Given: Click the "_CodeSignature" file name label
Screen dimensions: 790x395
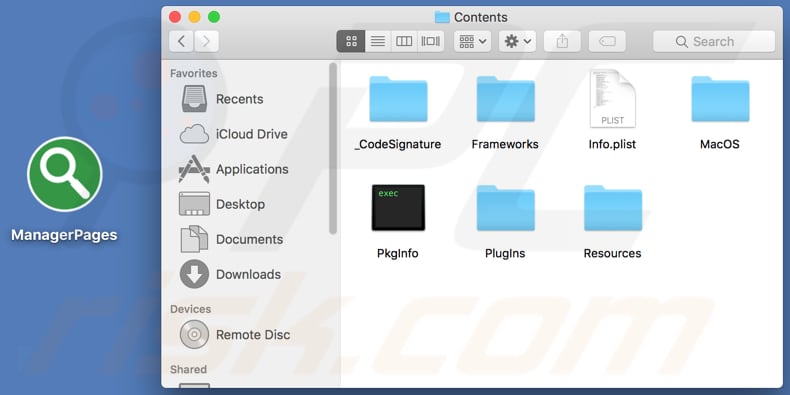Looking at the screenshot, I should click(x=398, y=145).
